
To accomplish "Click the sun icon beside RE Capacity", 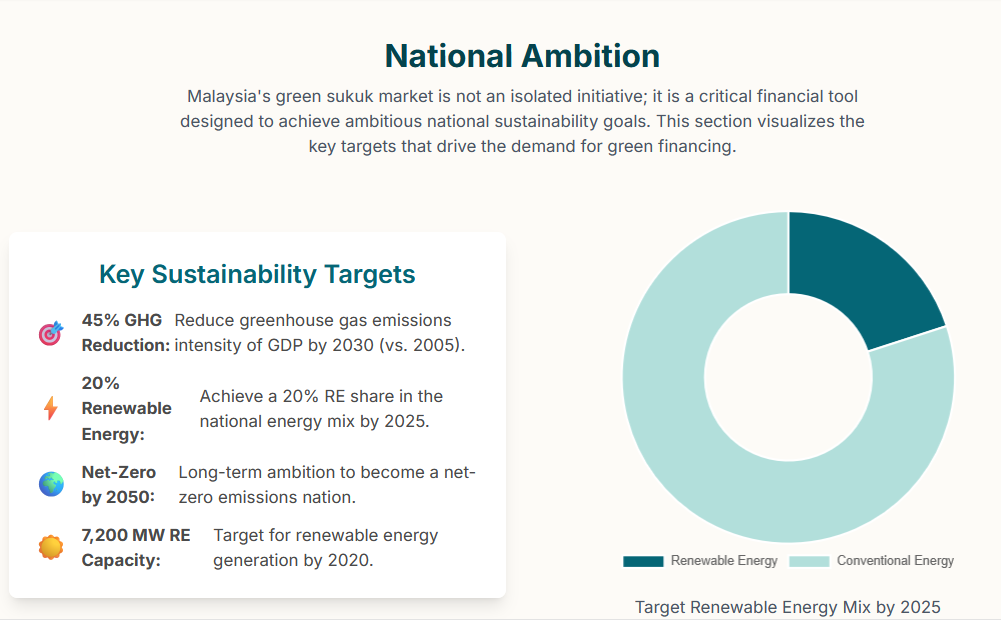I will pyautogui.click(x=50, y=547).
